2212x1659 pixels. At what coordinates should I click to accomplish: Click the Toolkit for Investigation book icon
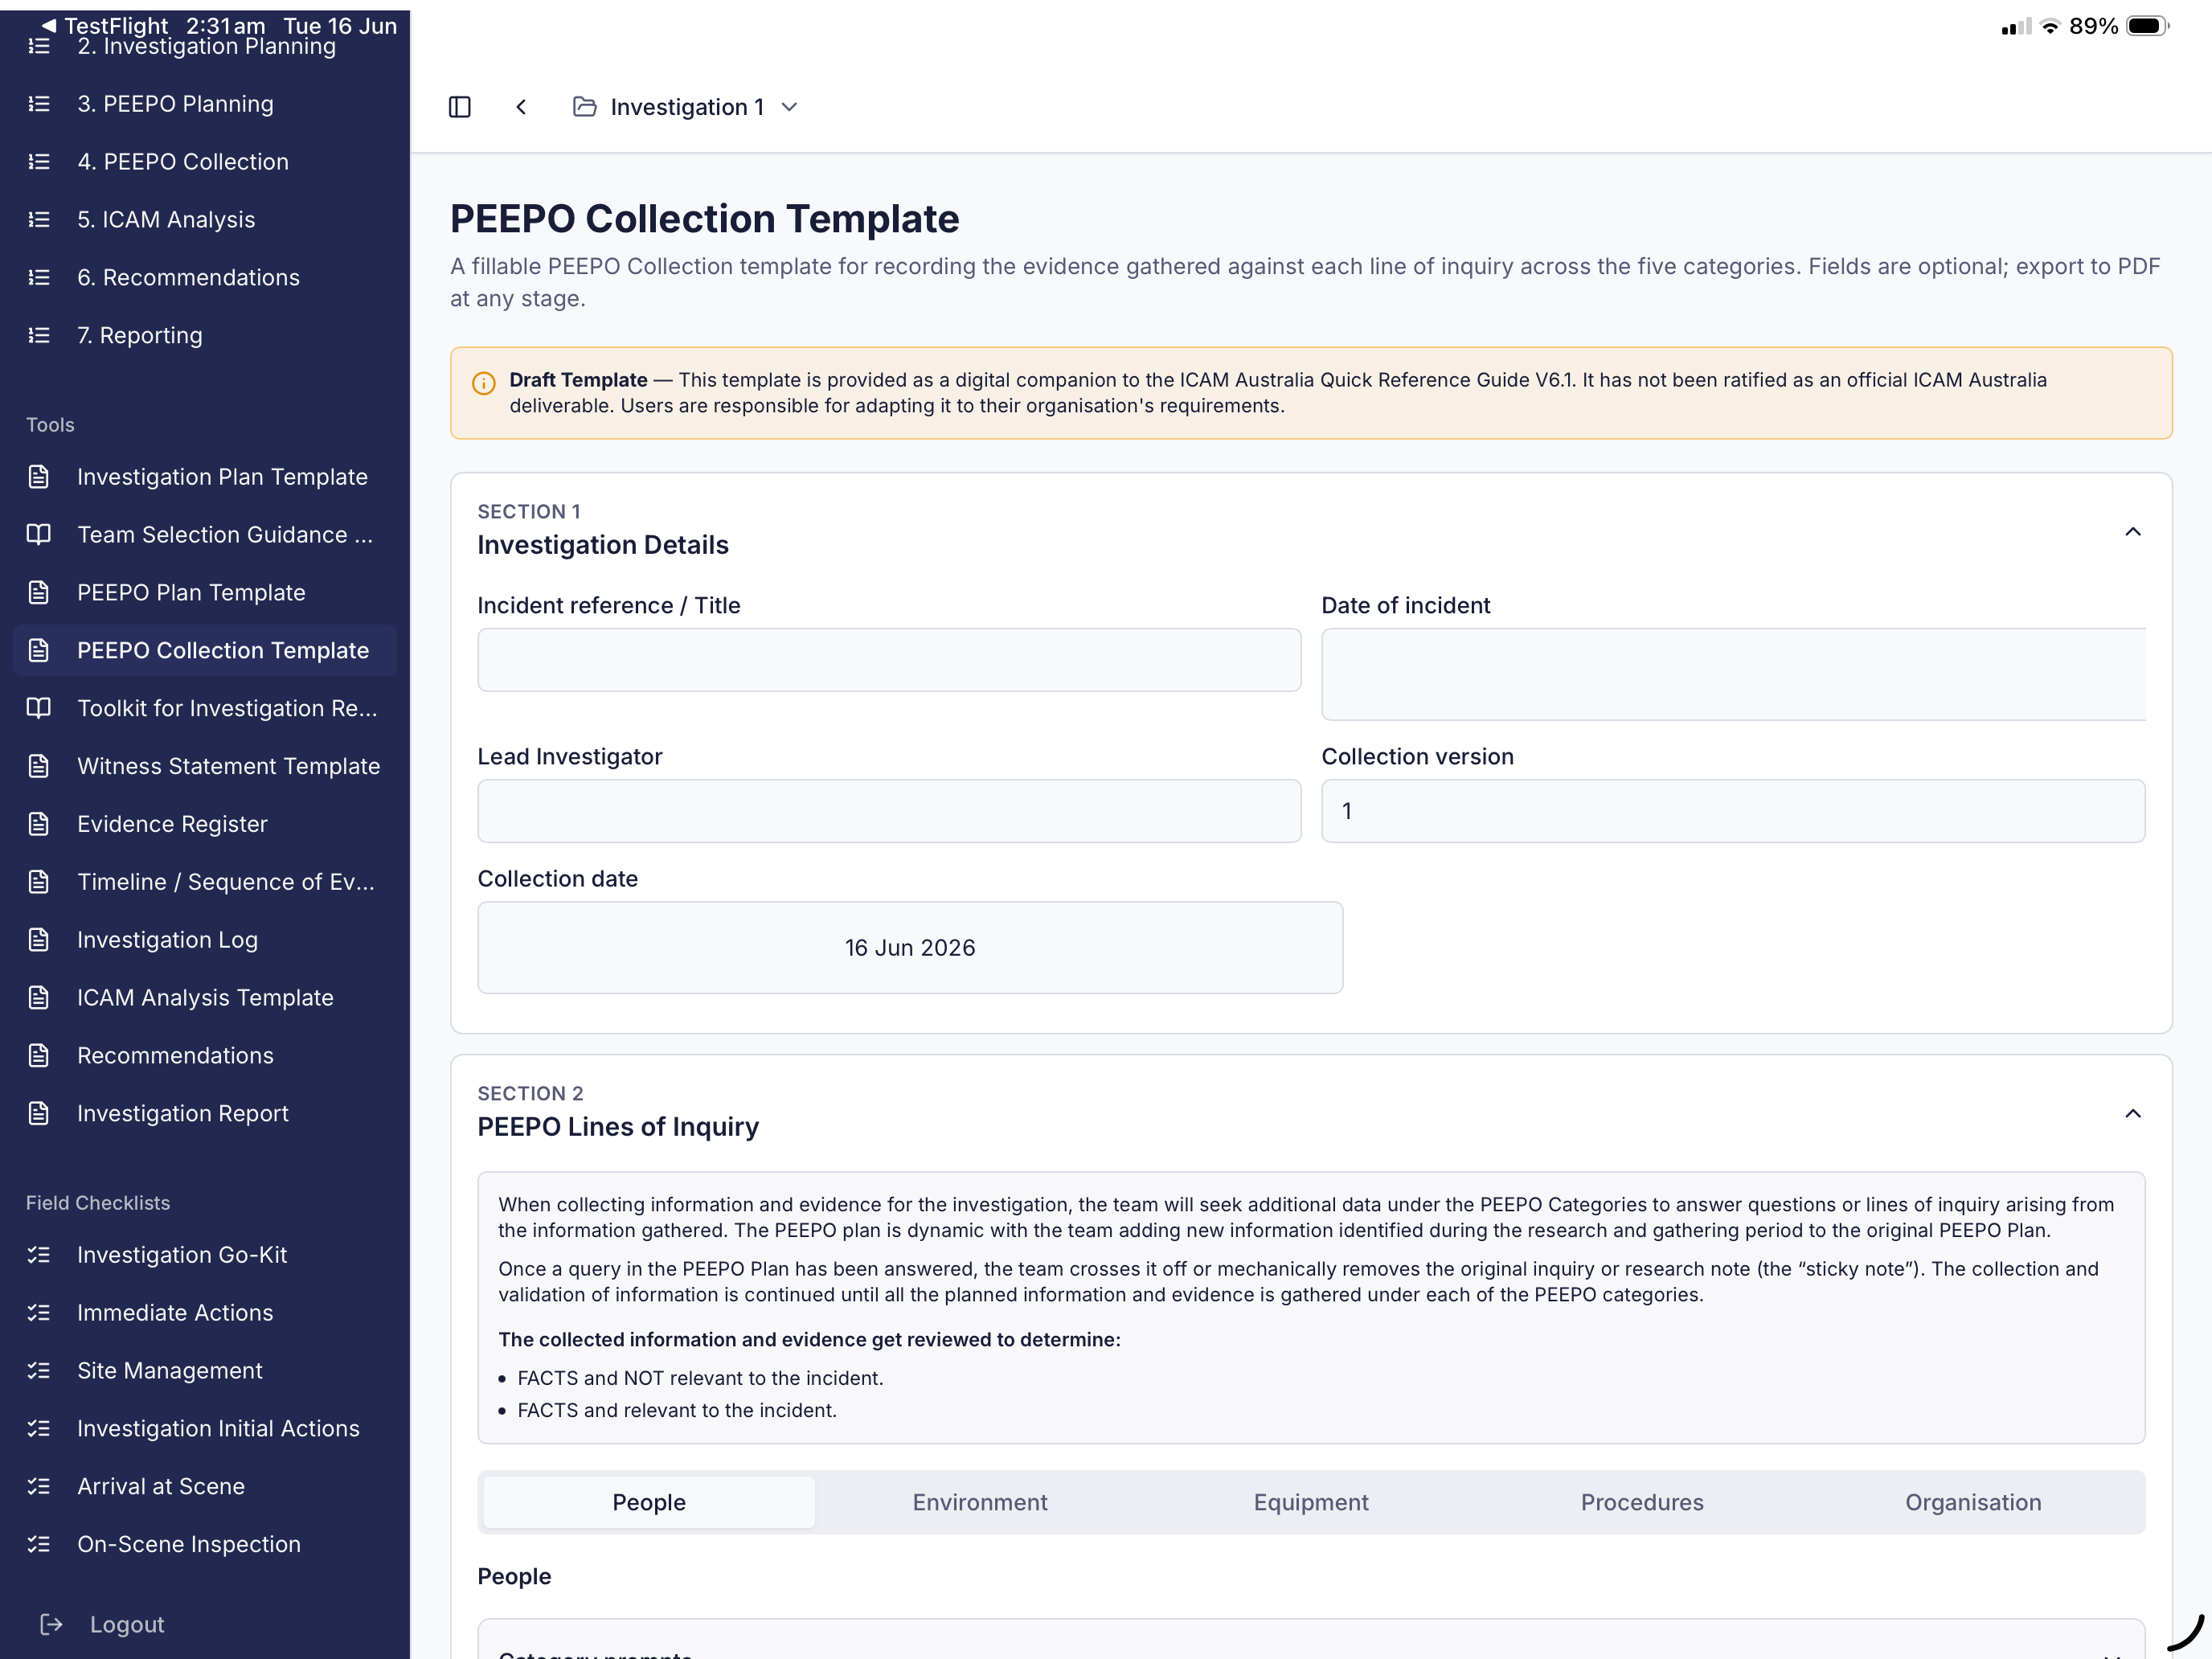tap(39, 709)
